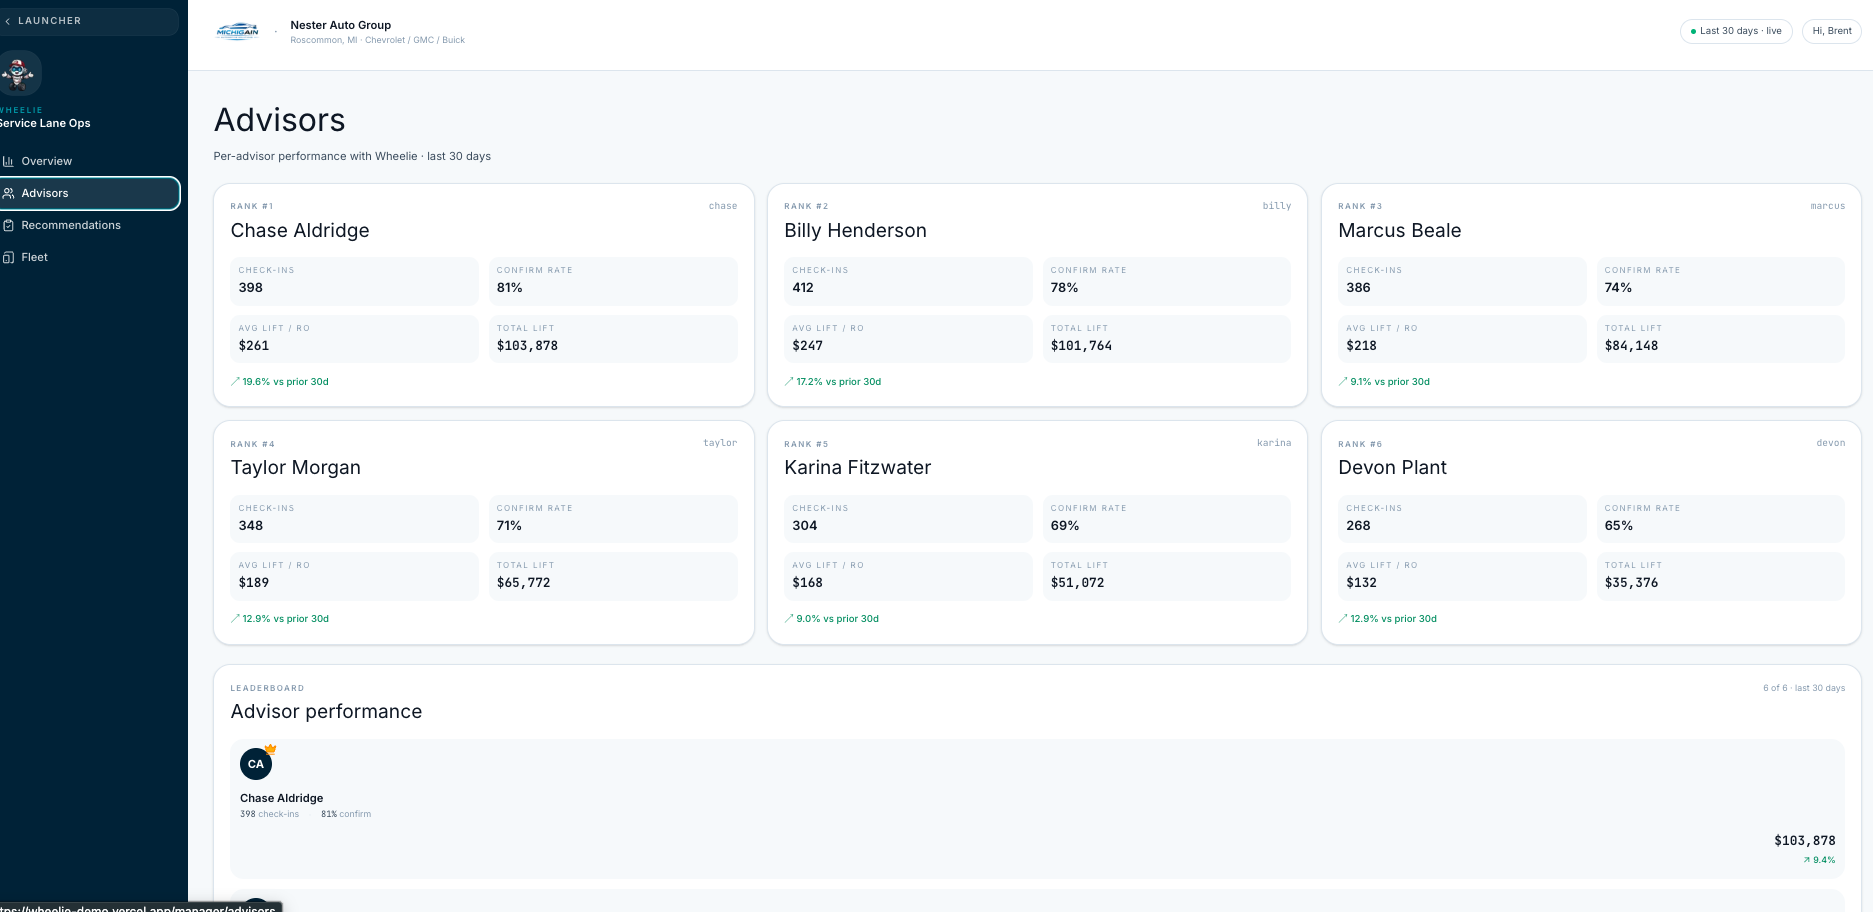Click the up arrow beside 9.4% in the leaderboard
The height and width of the screenshot is (912, 1873).
pos(1807,860)
